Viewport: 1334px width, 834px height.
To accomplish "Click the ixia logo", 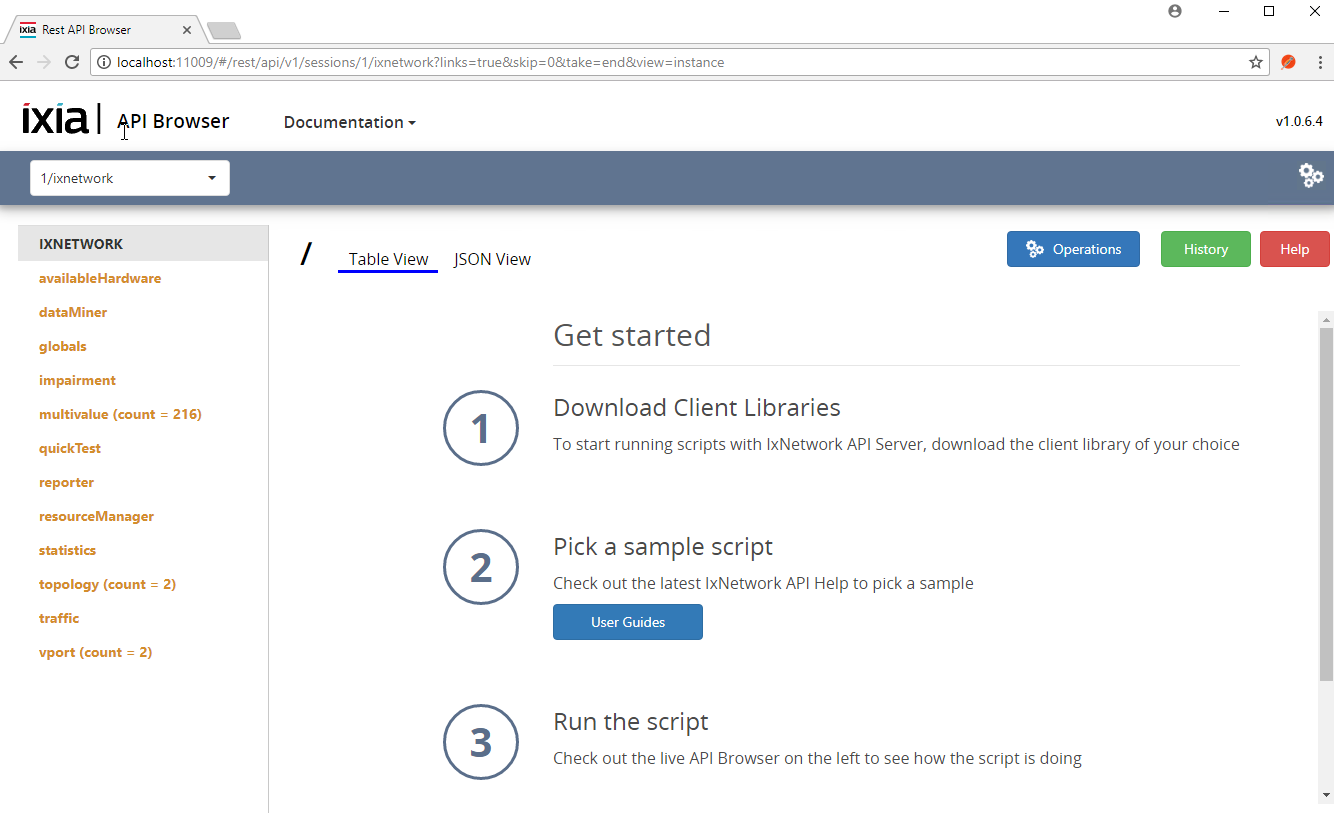I will click(55, 118).
